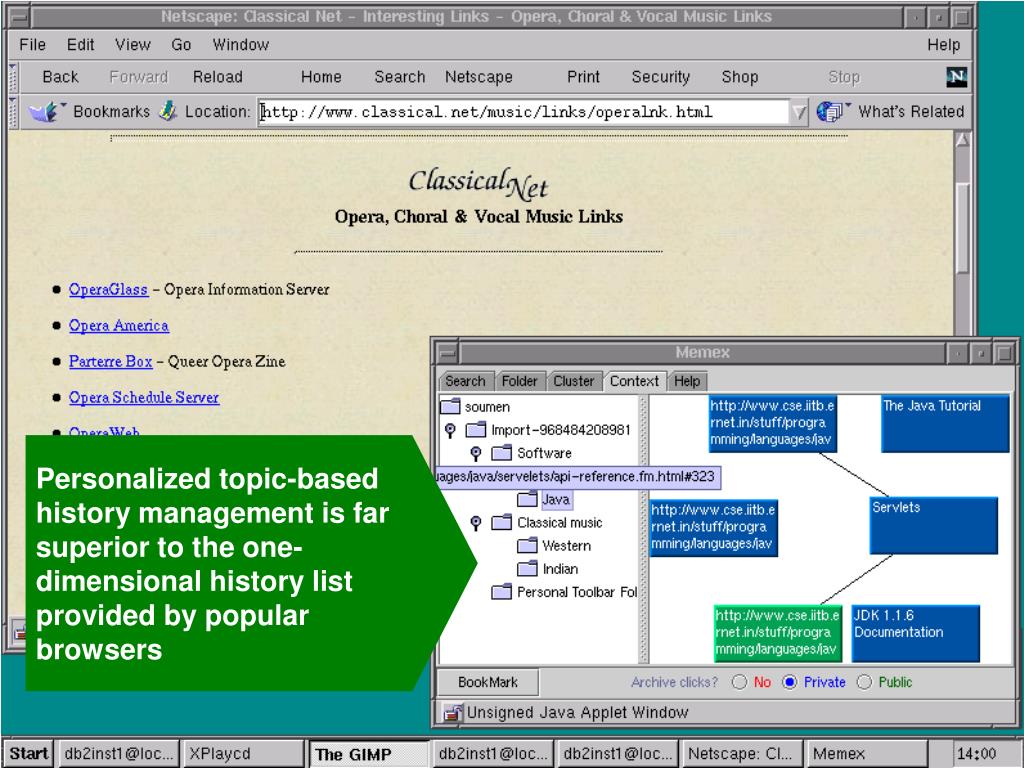Select the Import-968484208981 folder icon

(x=475, y=430)
